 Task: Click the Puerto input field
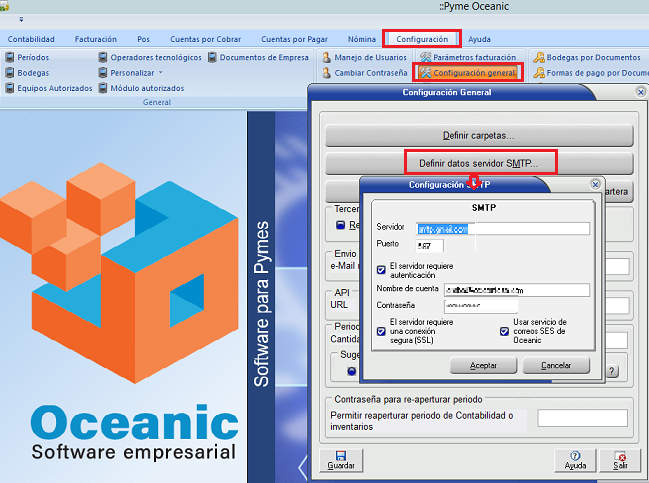(x=430, y=245)
